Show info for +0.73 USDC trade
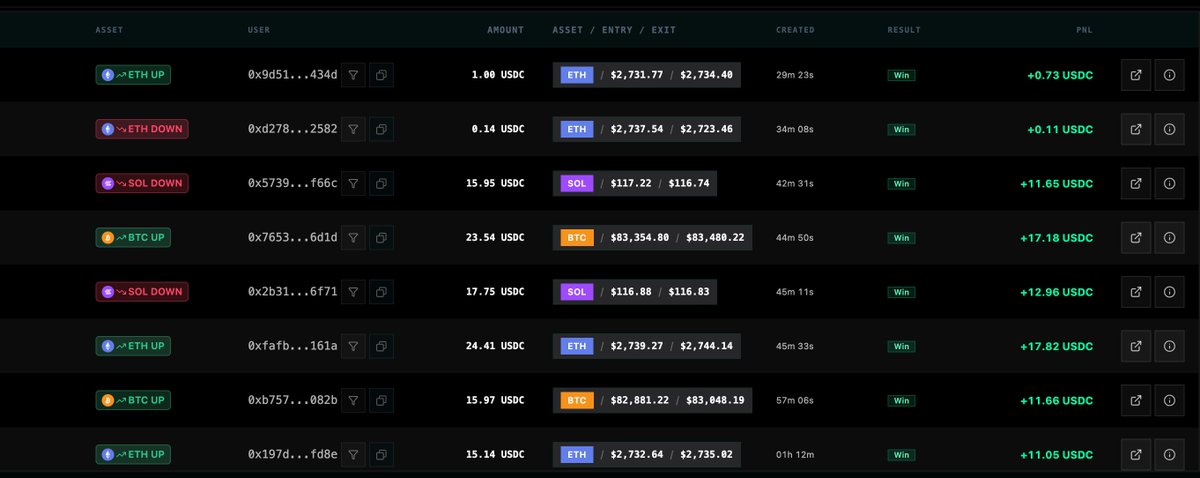This screenshot has height=478, width=1200. point(1169,75)
